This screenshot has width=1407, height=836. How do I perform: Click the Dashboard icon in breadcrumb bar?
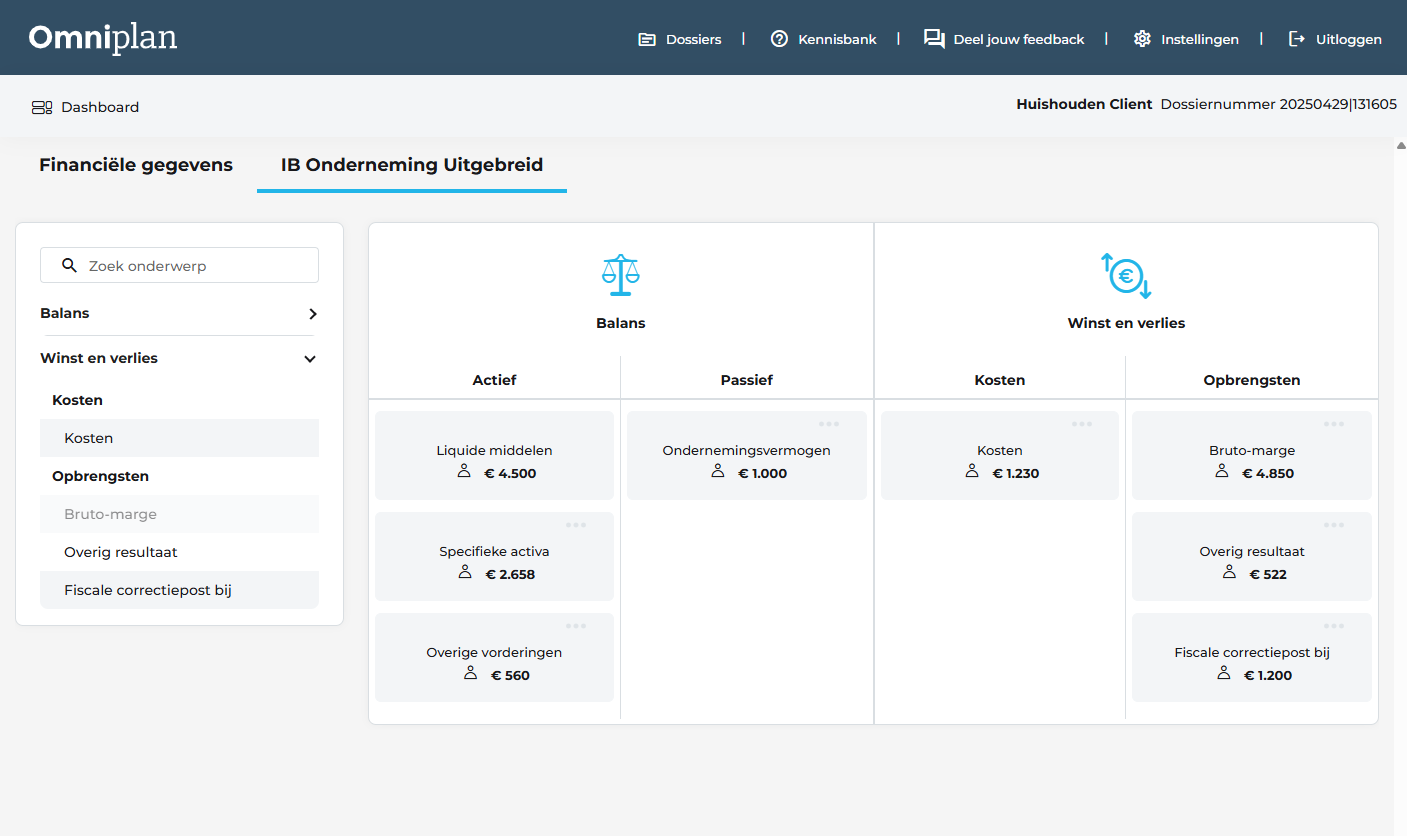coord(42,107)
